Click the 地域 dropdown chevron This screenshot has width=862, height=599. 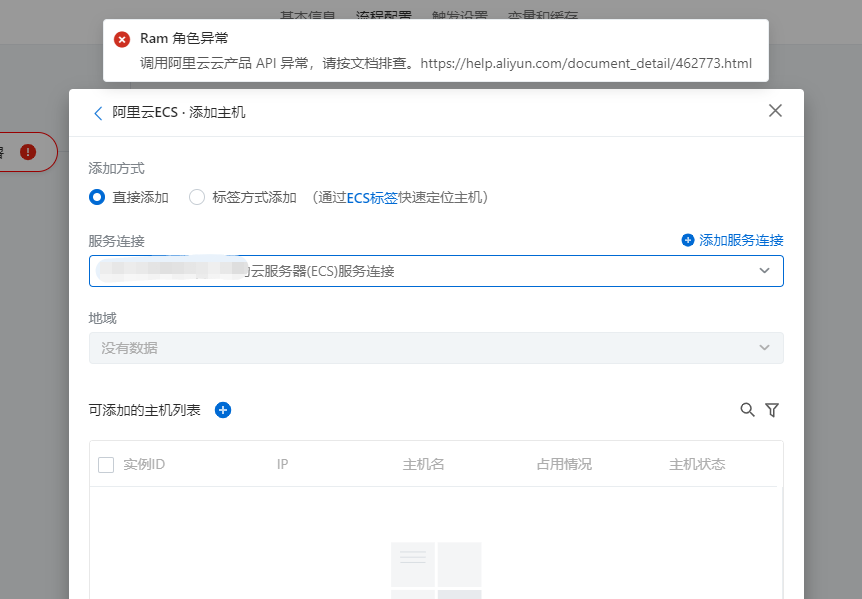click(x=764, y=347)
